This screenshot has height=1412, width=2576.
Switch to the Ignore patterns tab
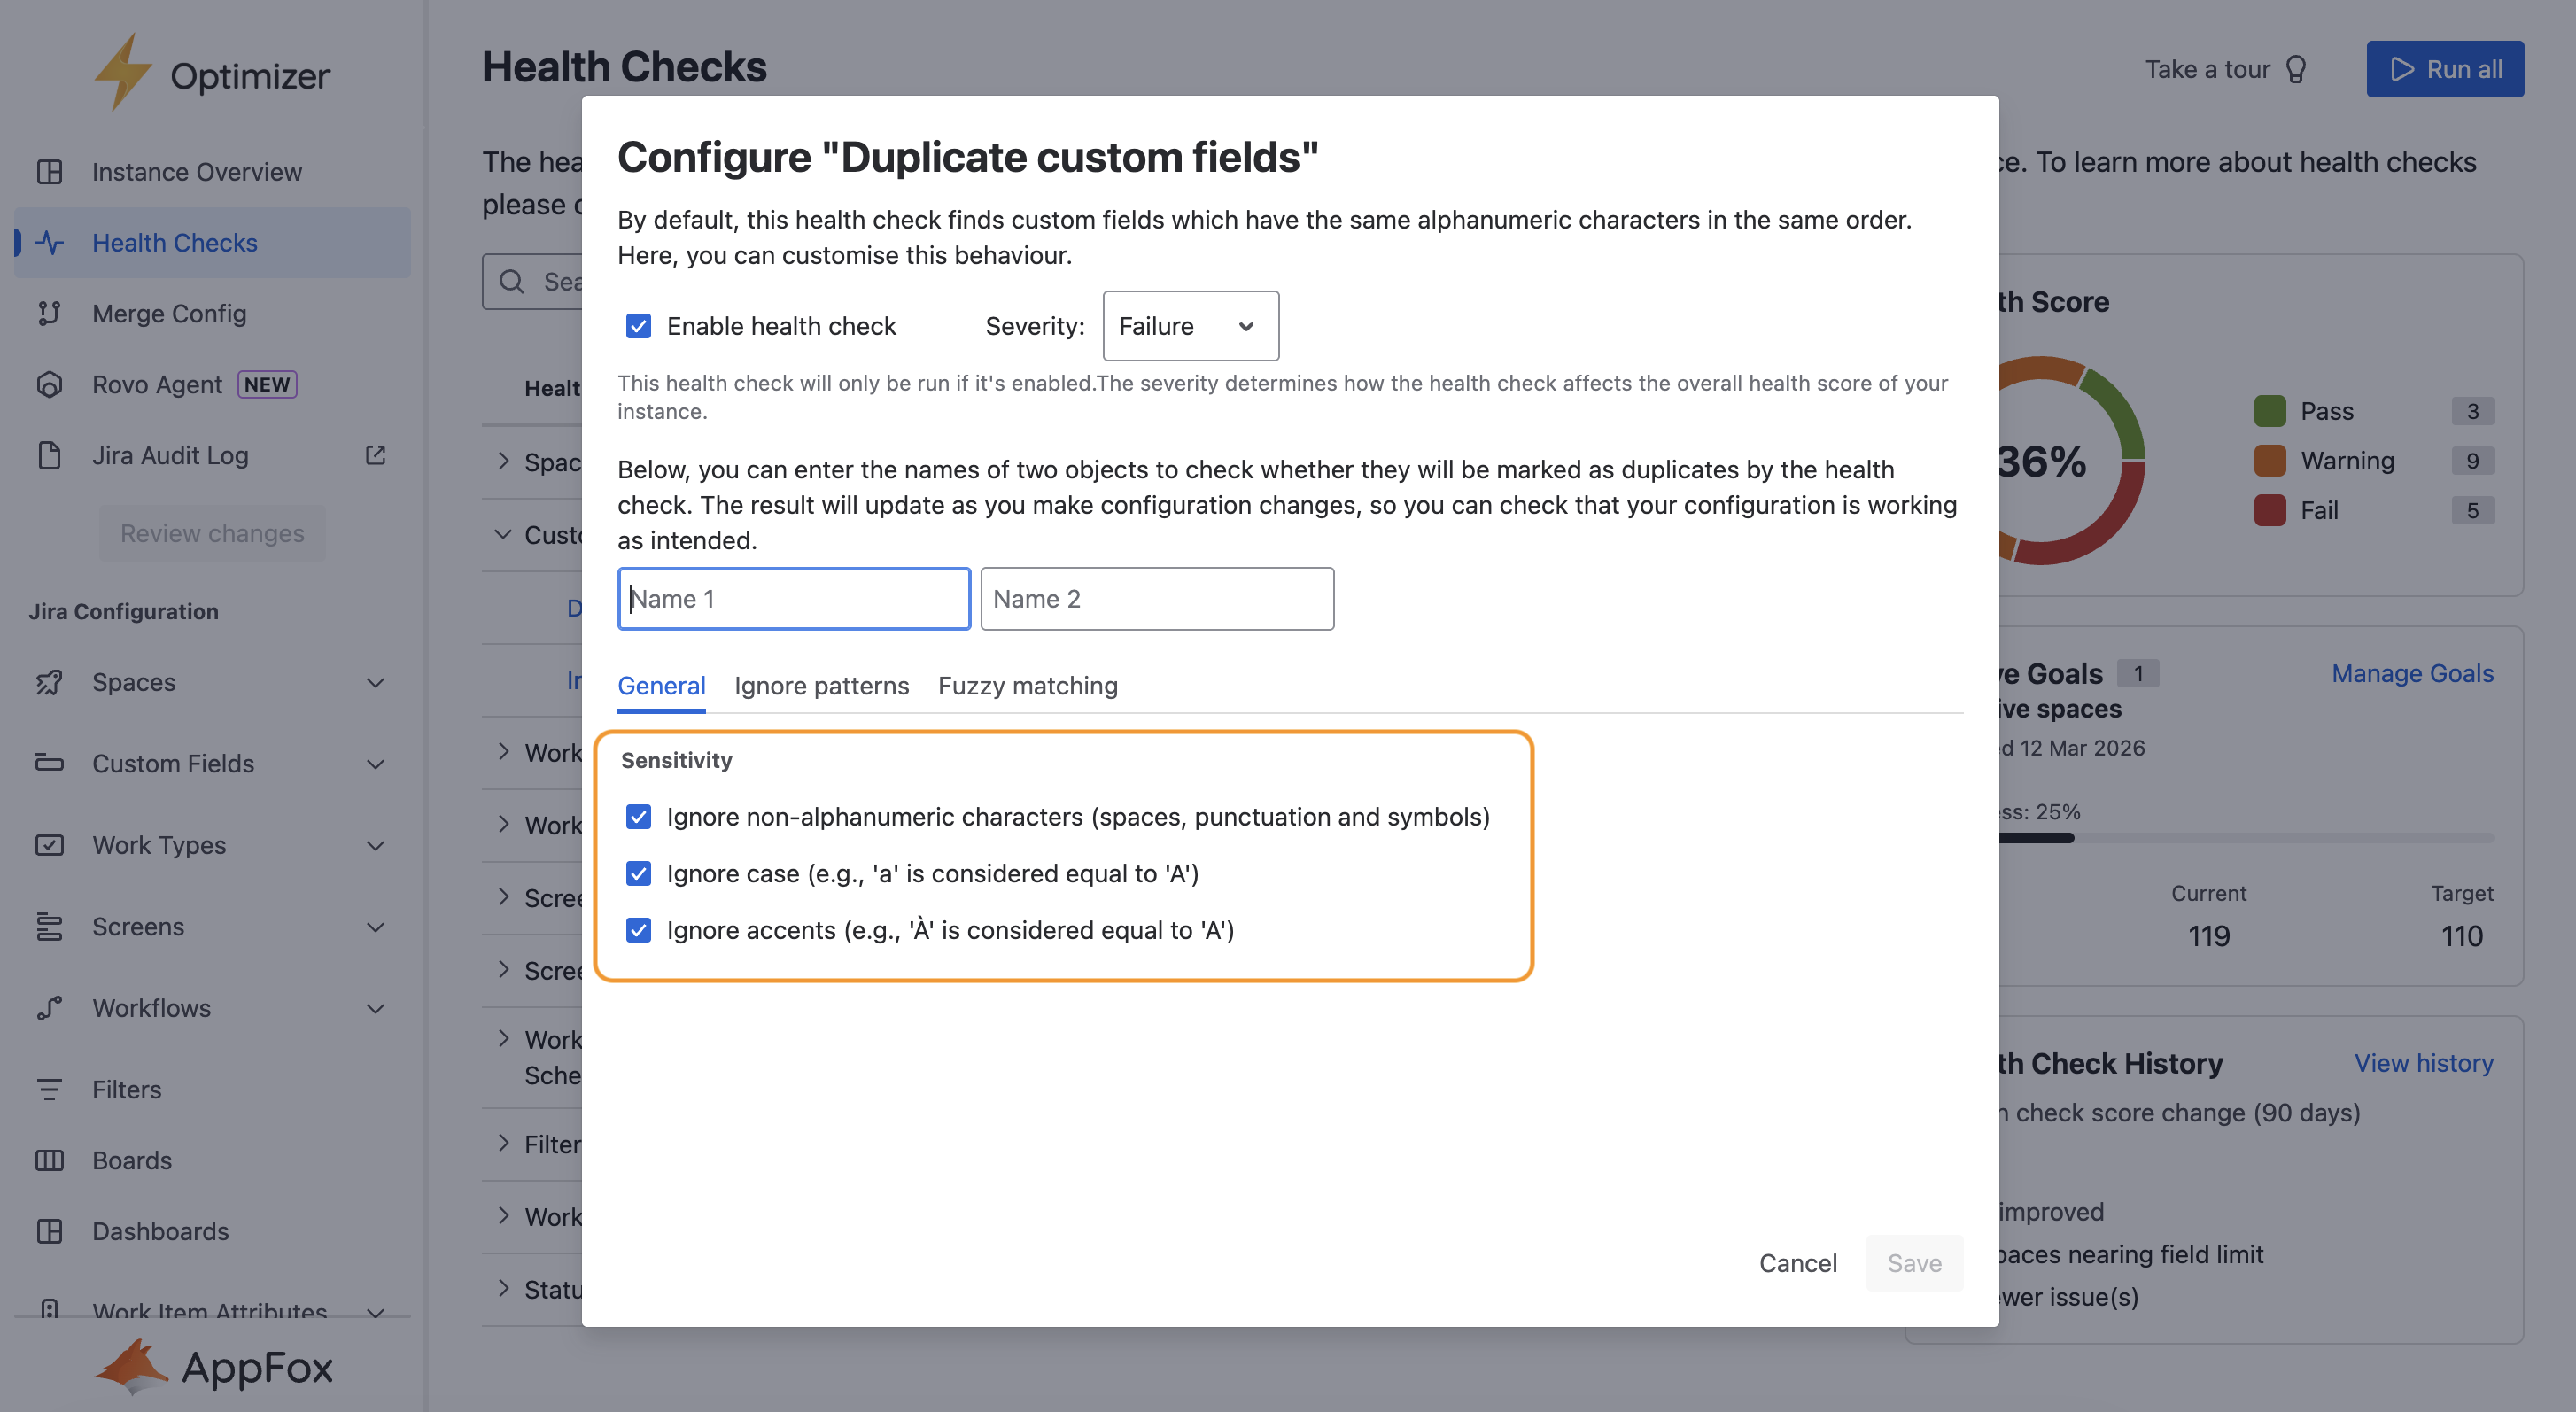[821, 686]
